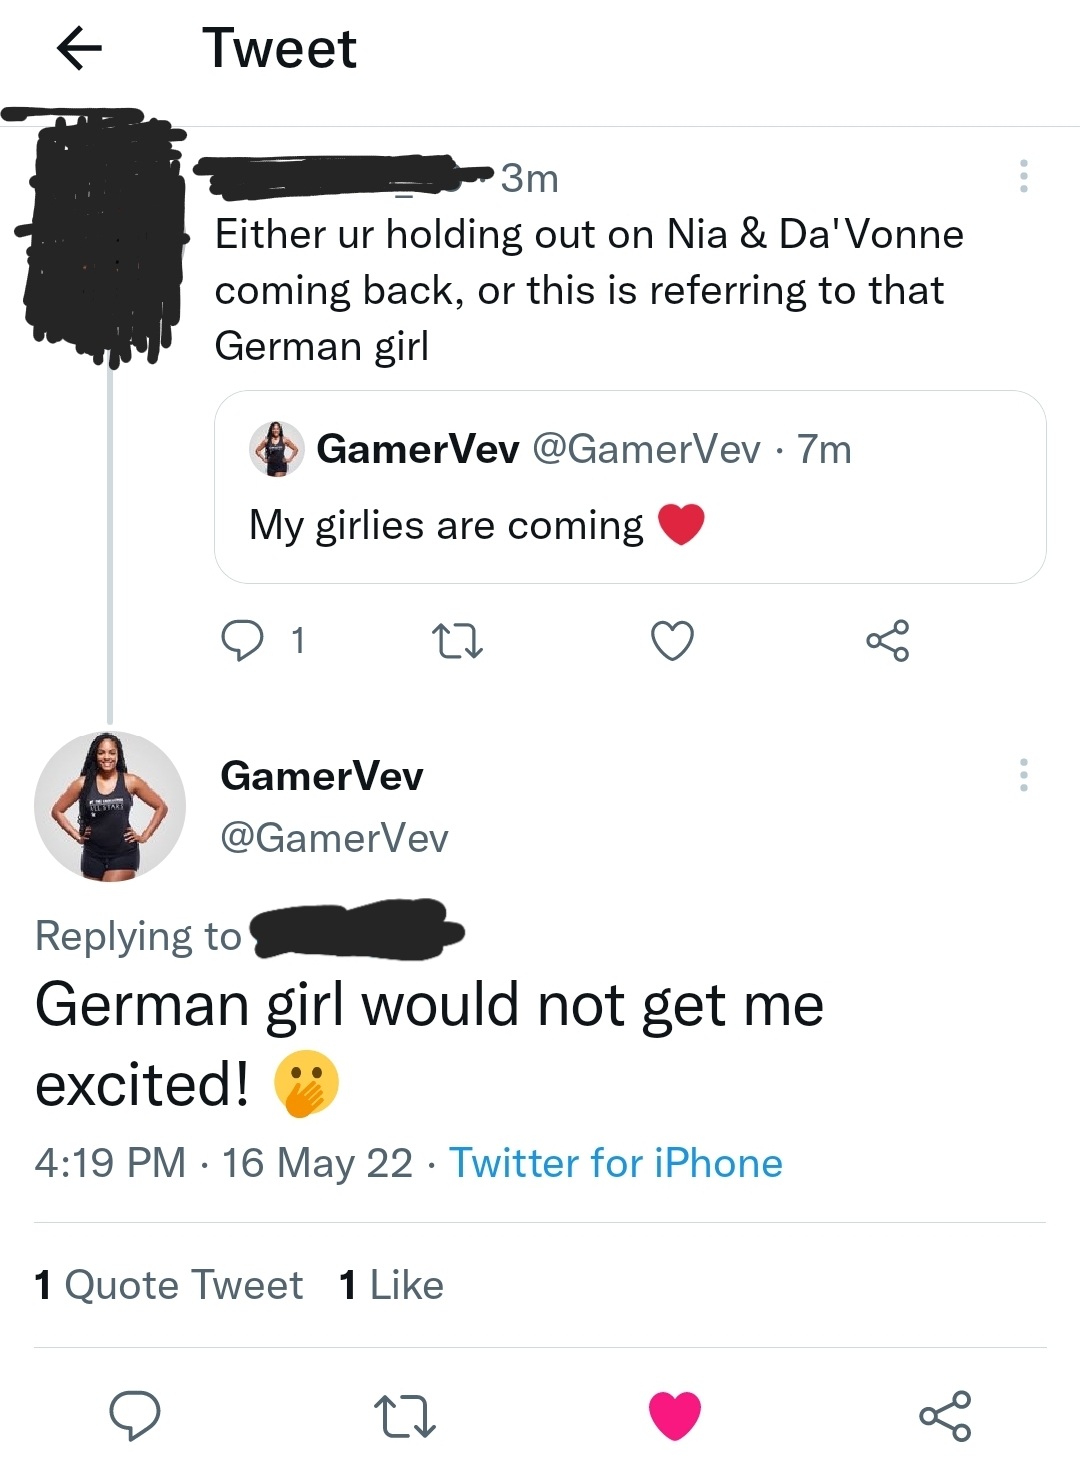The image size is (1080, 1472).
Task: Open the Twitter for iPhone link
Action: [x=616, y=1163]
